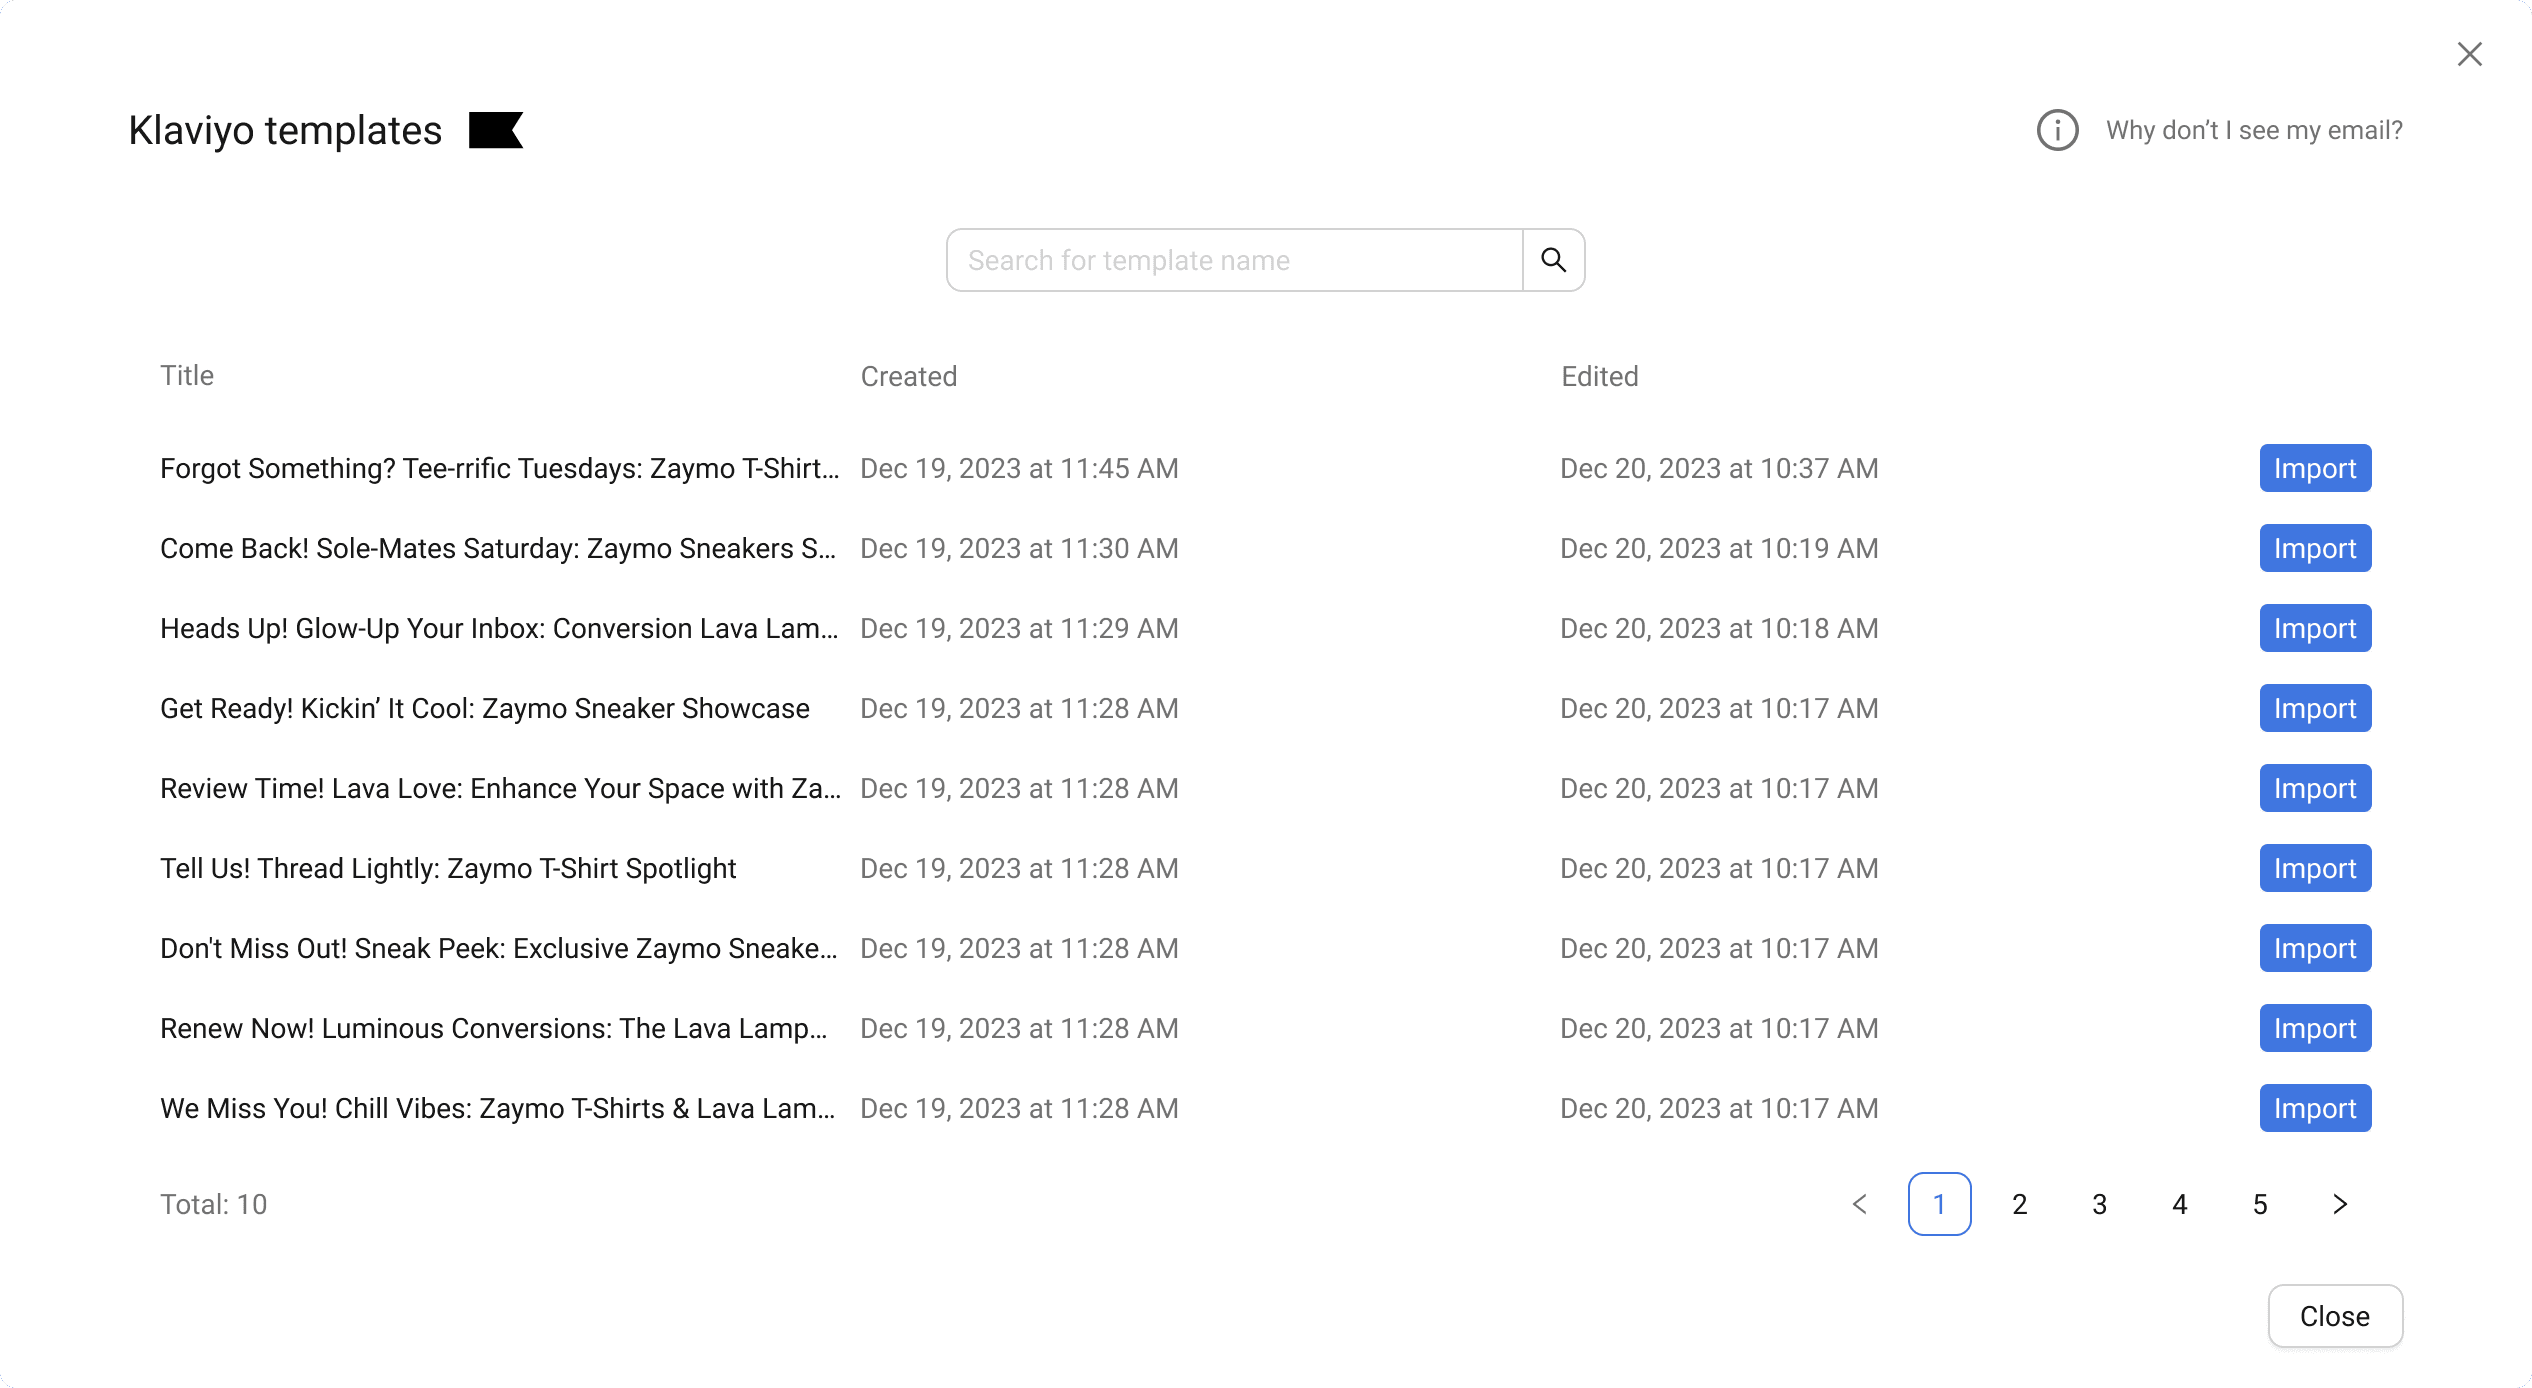This screenshot has height=1388, width=2532.
Task: Switch to page 3
Action: tap(2099, 1204)
